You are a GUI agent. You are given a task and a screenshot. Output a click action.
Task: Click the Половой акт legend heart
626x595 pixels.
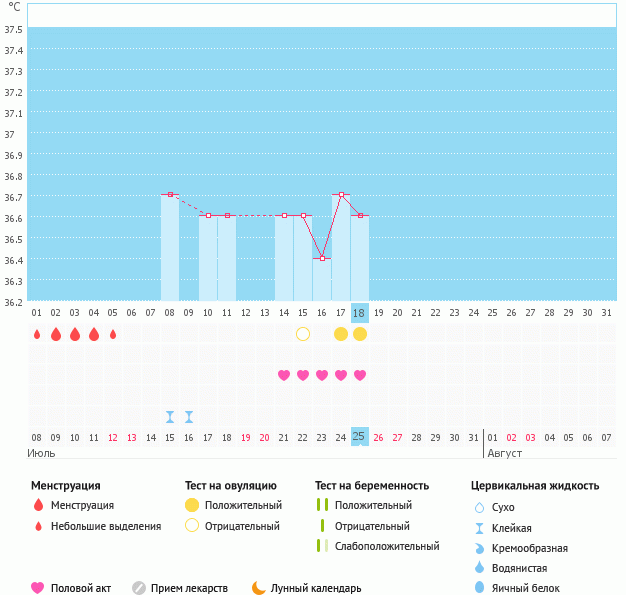(x=39, y=588)
